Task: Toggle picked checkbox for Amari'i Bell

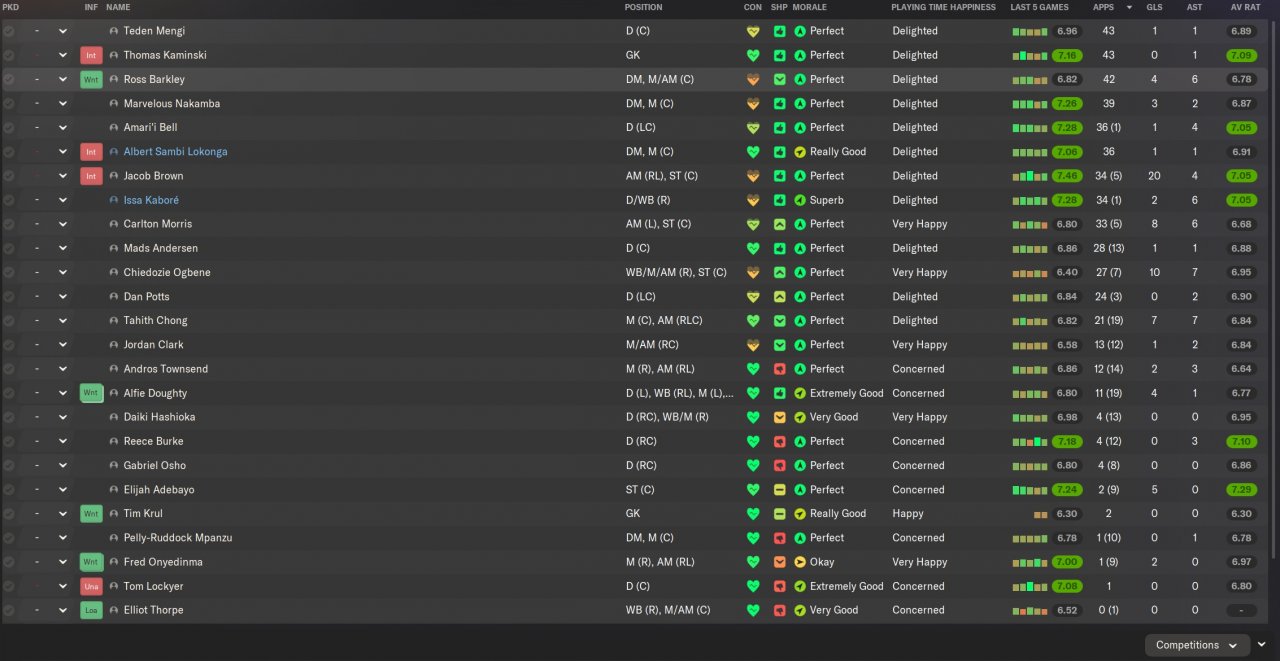Action: 9,128
